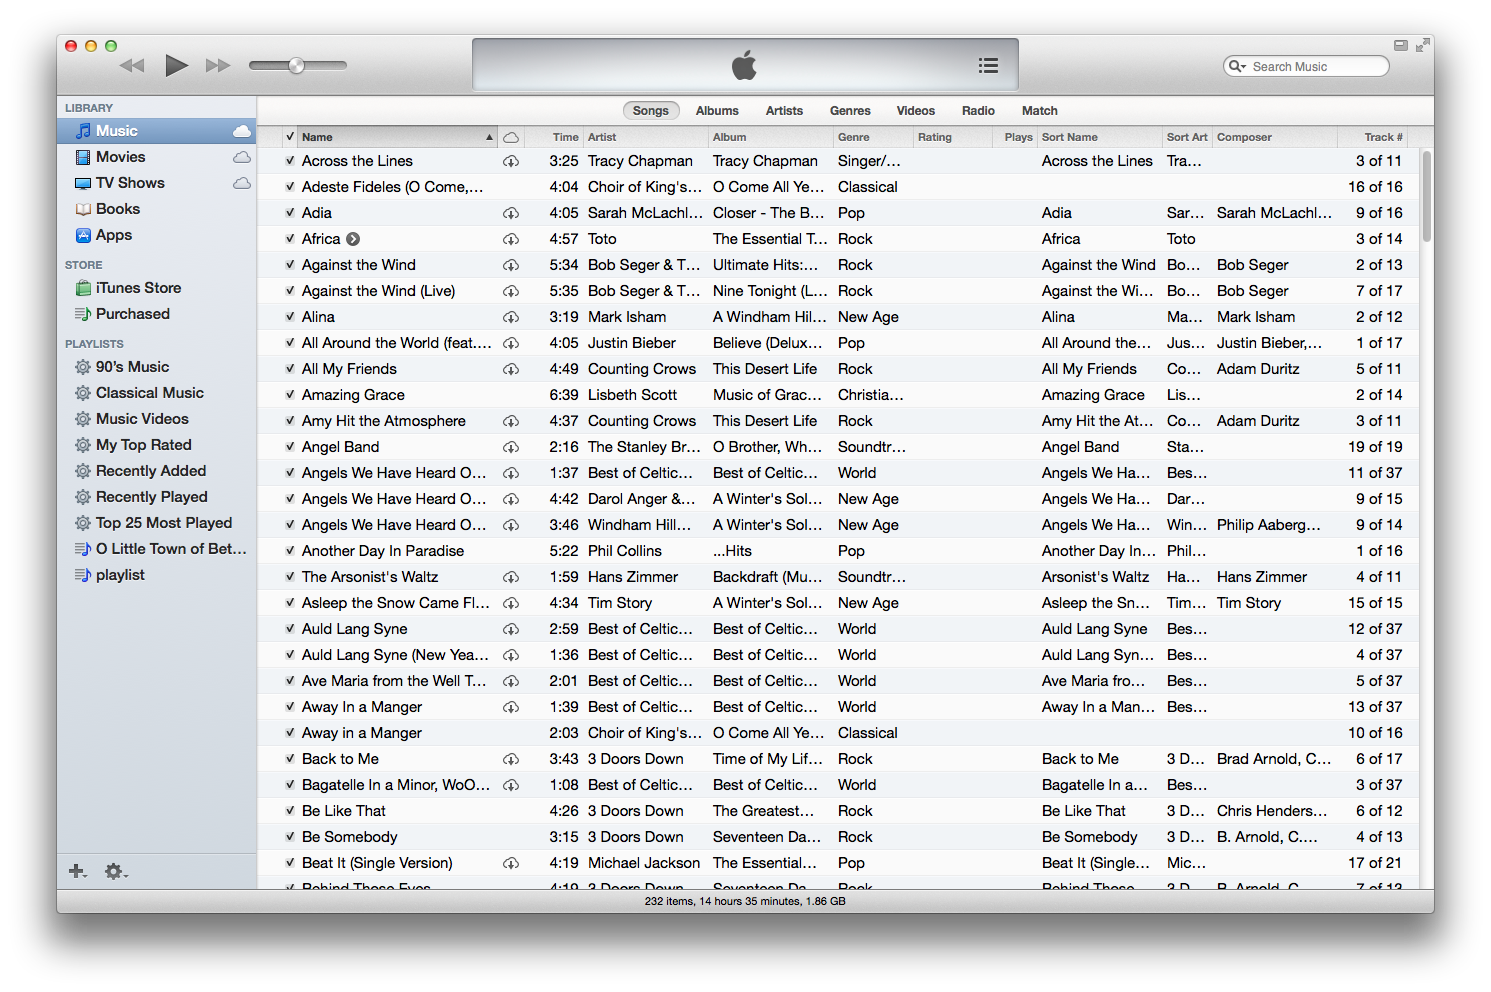The width and height of the screenshot is (1491, 992).
Task: Uncheck the Across the Lines song
Action: coord(290,161)
